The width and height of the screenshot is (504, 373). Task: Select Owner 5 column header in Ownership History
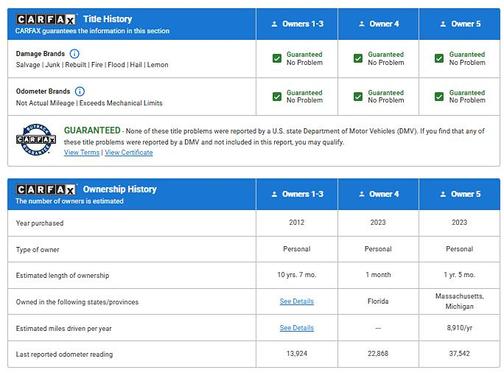[x=460, y=194]
